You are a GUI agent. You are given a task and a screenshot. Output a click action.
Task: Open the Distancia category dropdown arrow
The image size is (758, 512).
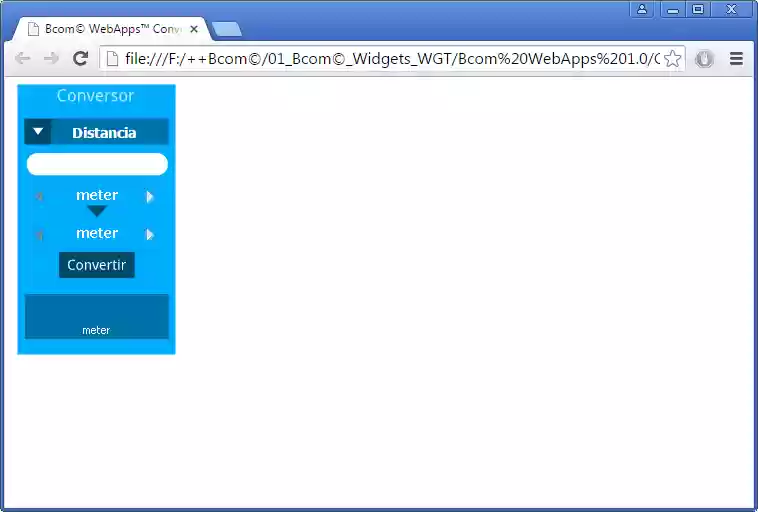point(38,132)
